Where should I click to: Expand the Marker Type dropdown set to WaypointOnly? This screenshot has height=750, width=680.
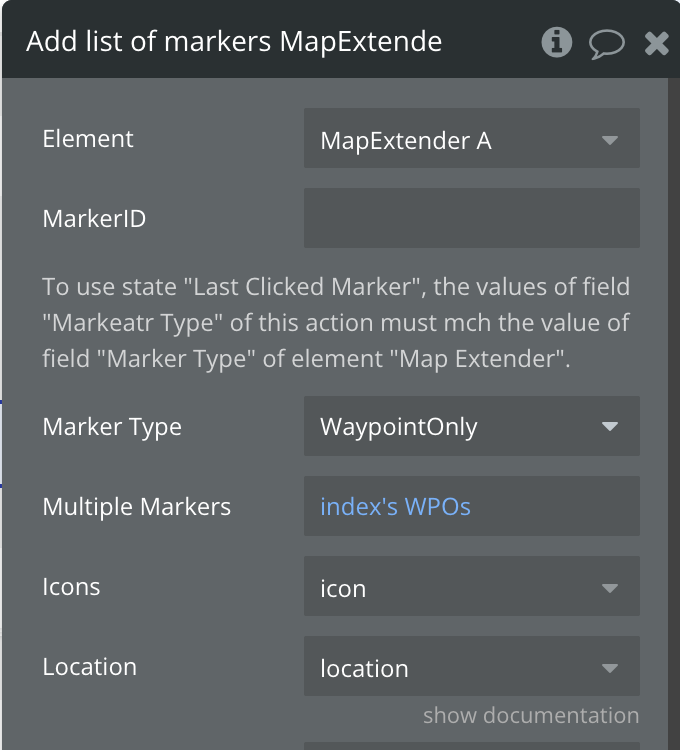coord(471,427)
